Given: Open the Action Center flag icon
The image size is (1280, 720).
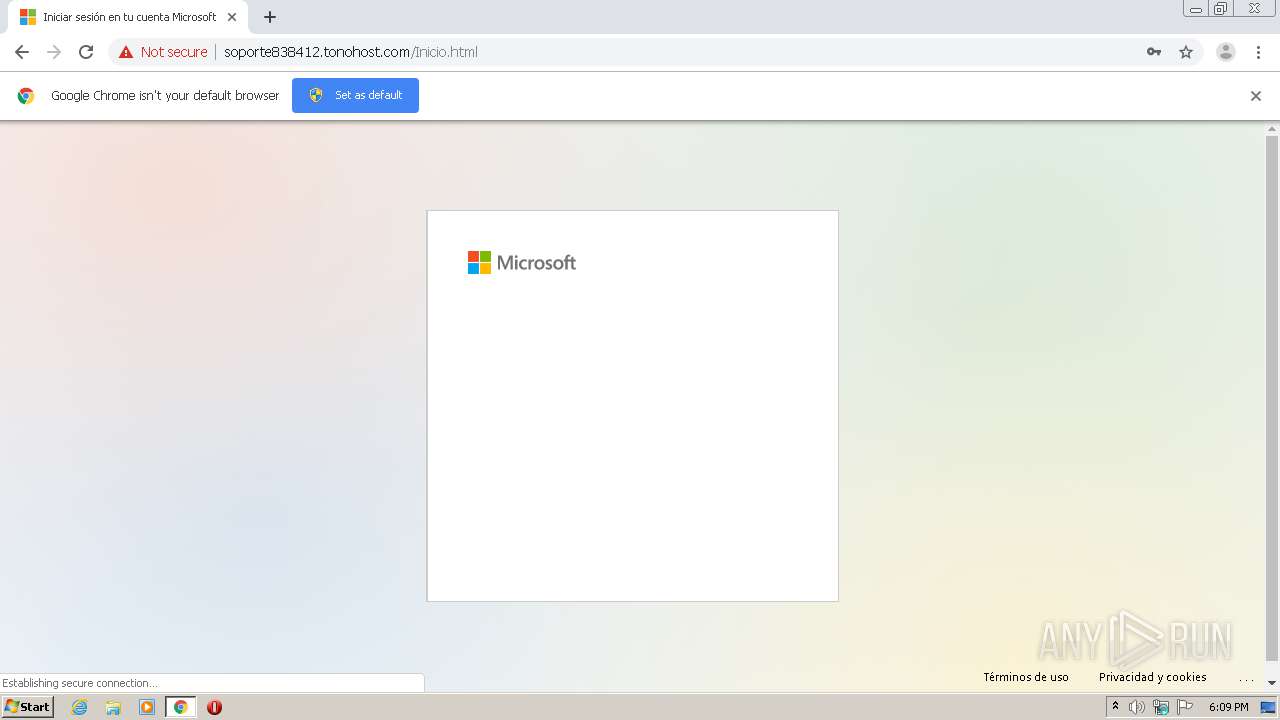Looking at the screenshot, I should point(1185,707).
